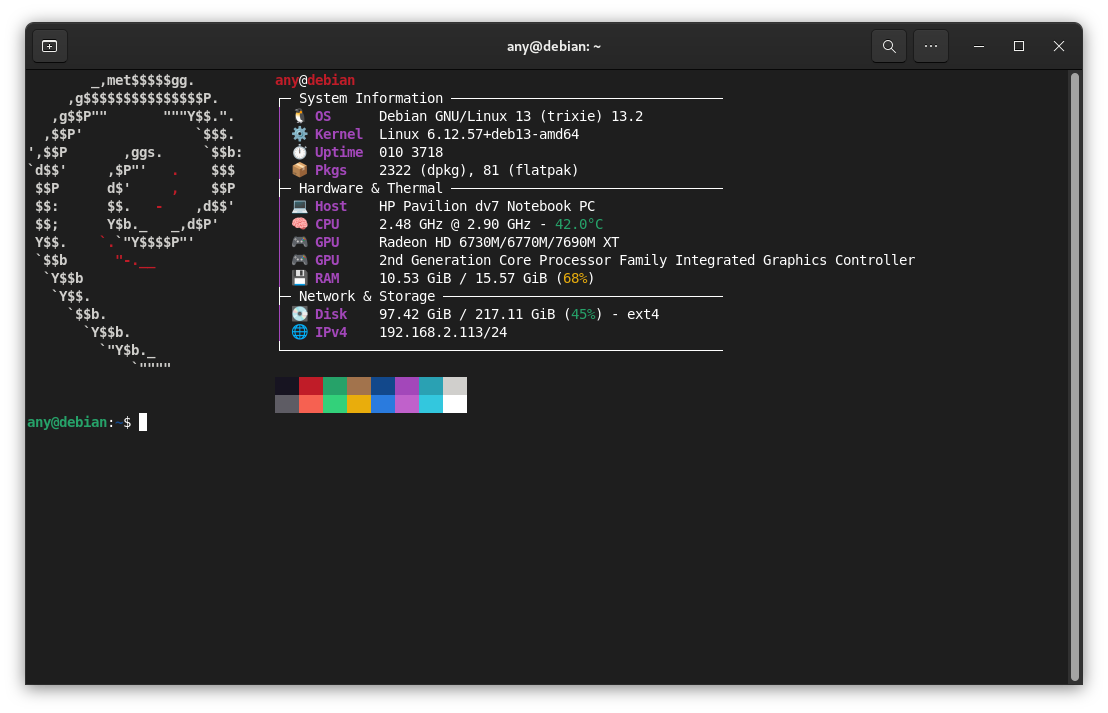
Task: Click the 'Hardware & Thermal' heading
Action: pyautogui.click(x=371, y=189)
